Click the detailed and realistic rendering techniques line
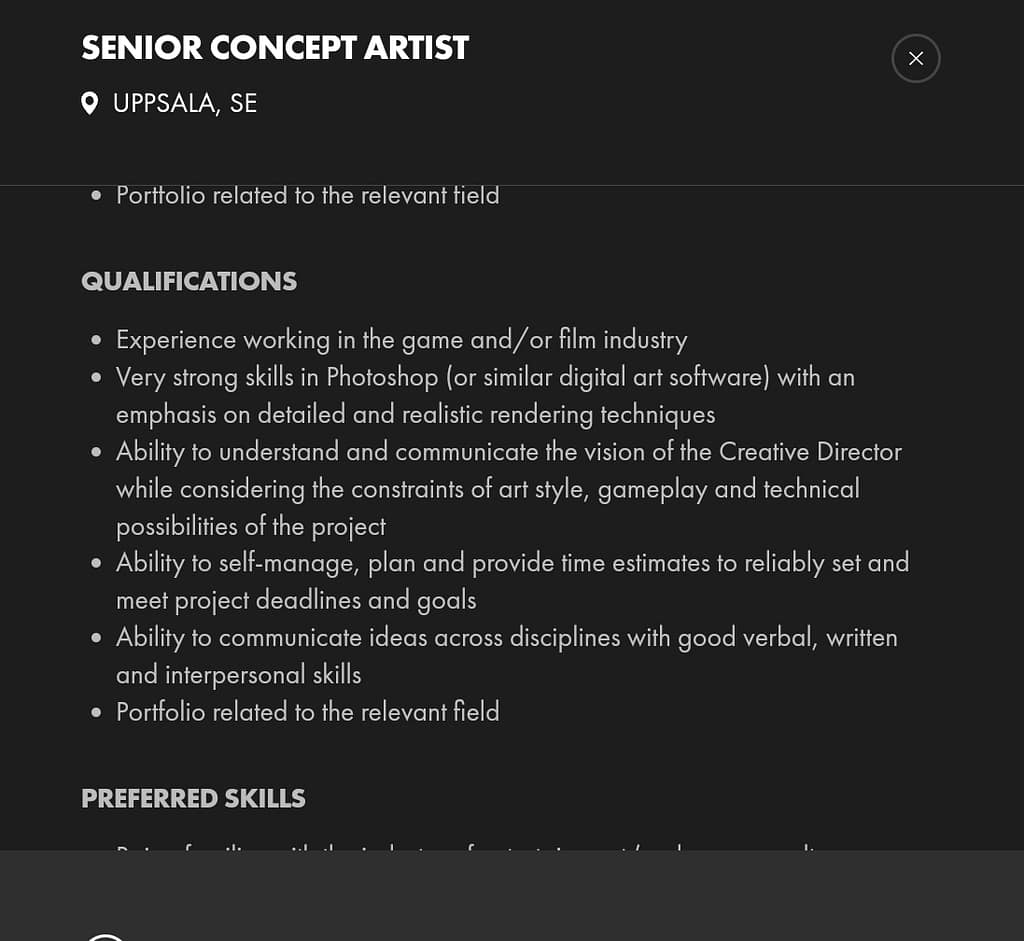 (415, 414)
